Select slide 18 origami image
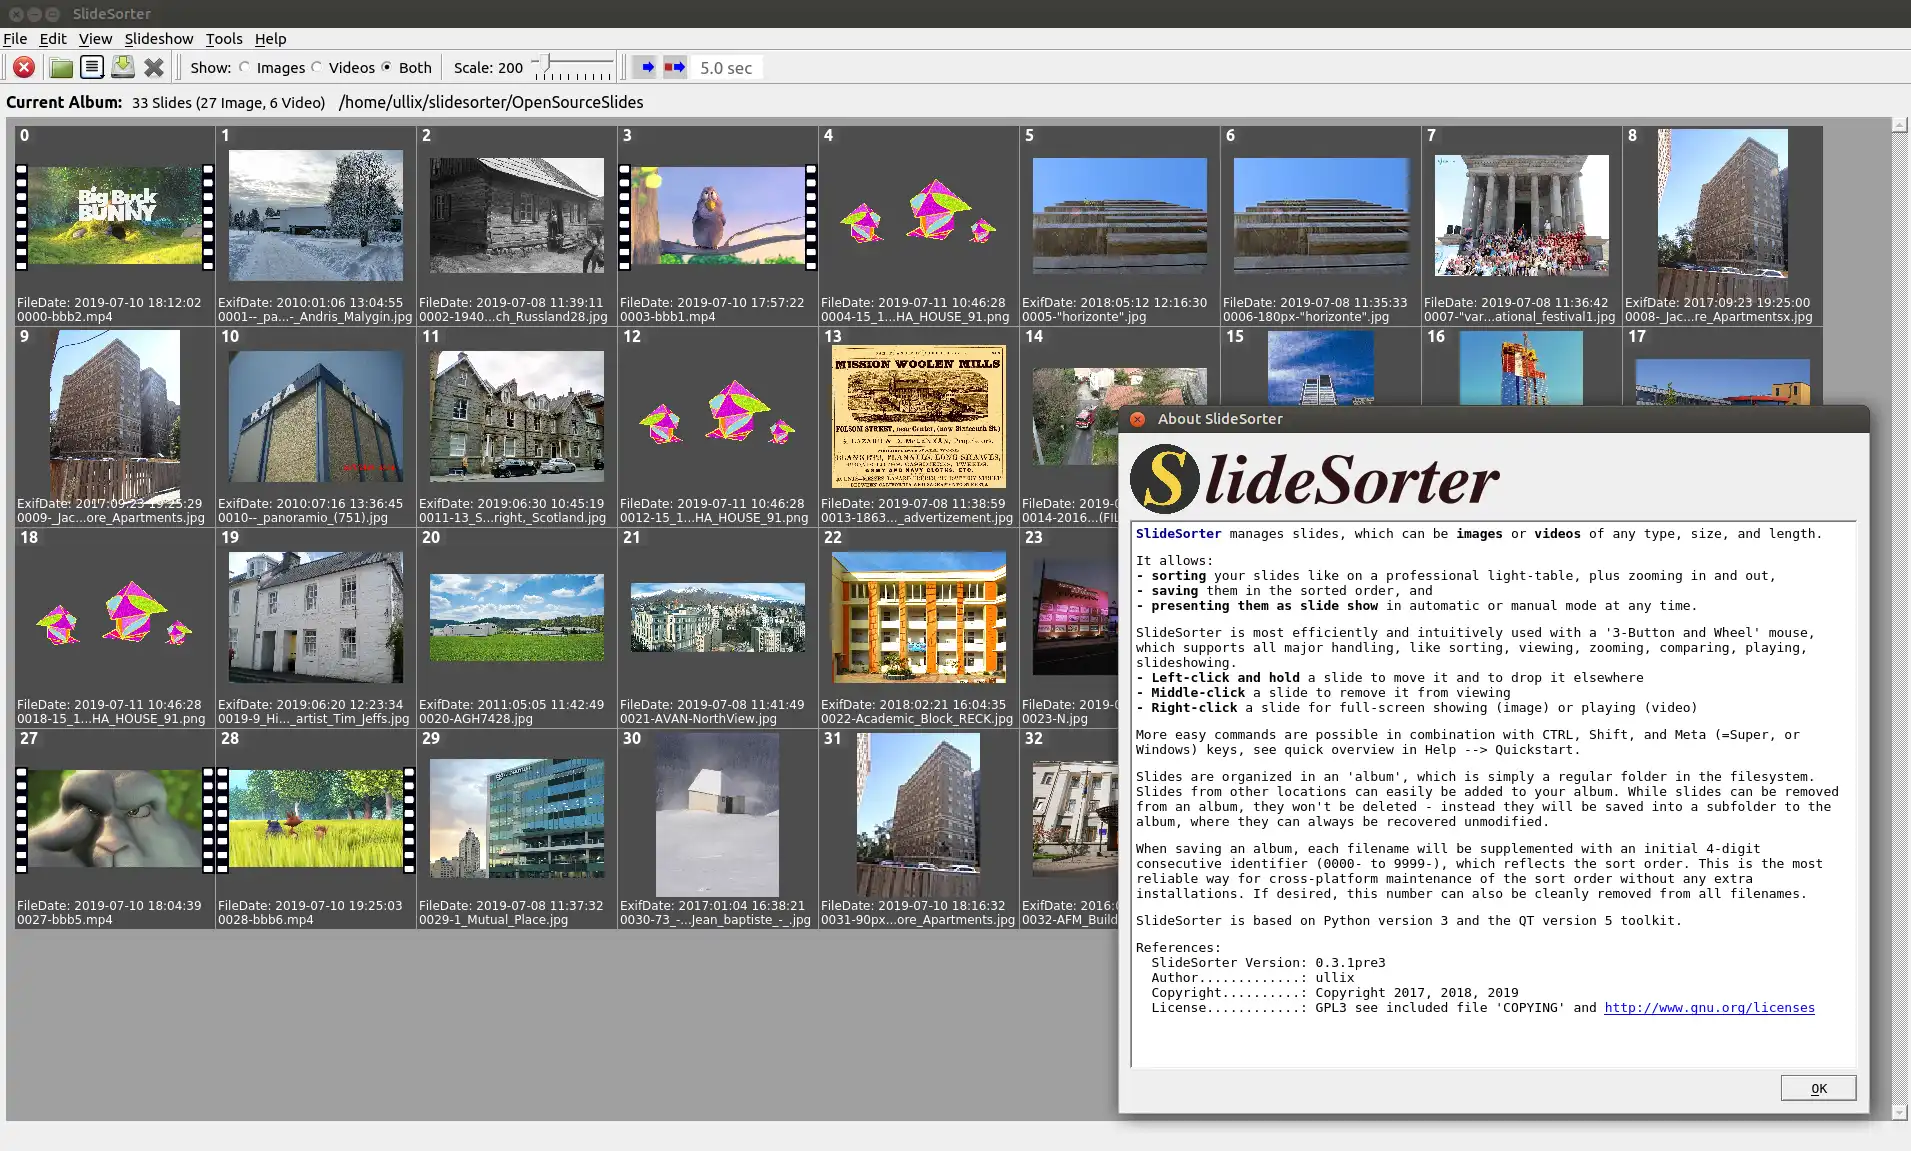Viewport: 1911px width, 1151px height. (x=115, y=614)
